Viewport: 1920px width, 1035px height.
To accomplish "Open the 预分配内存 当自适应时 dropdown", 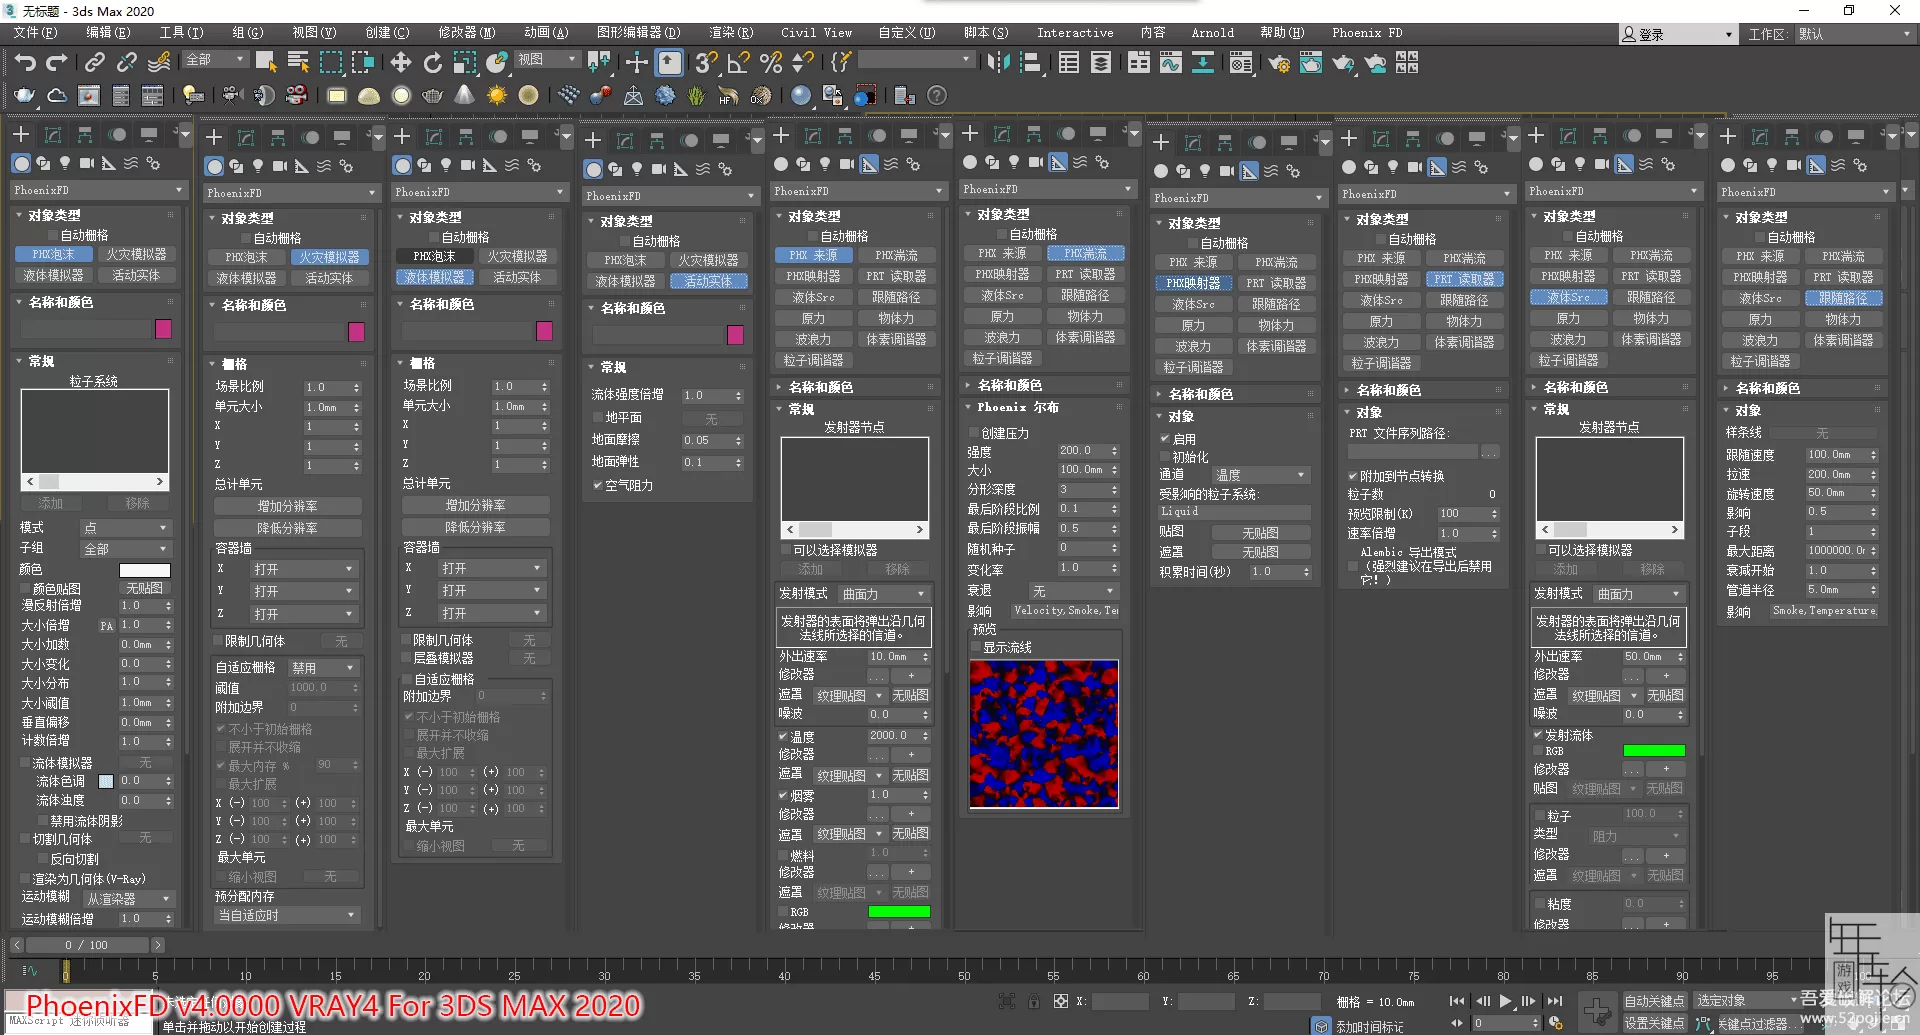I will [287, 915].
